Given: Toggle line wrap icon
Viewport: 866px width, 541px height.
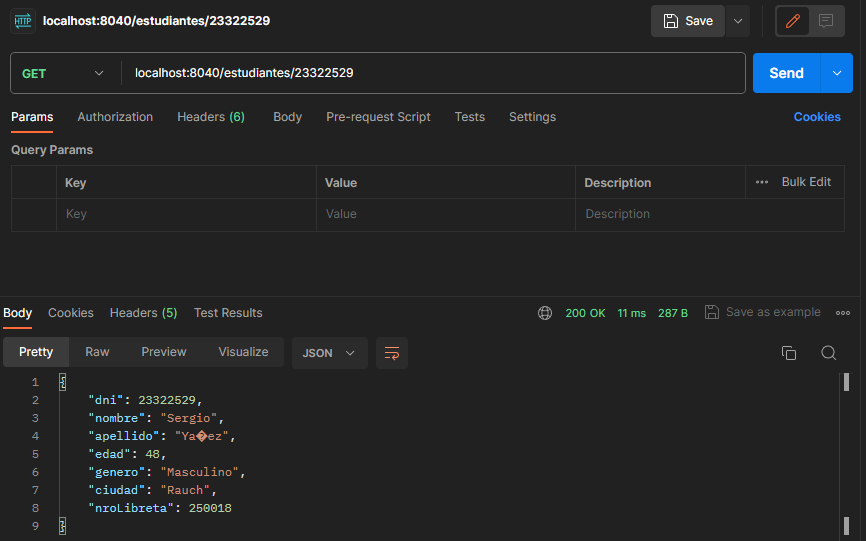Looking at the screenshot, I should (x=392, y=353).
